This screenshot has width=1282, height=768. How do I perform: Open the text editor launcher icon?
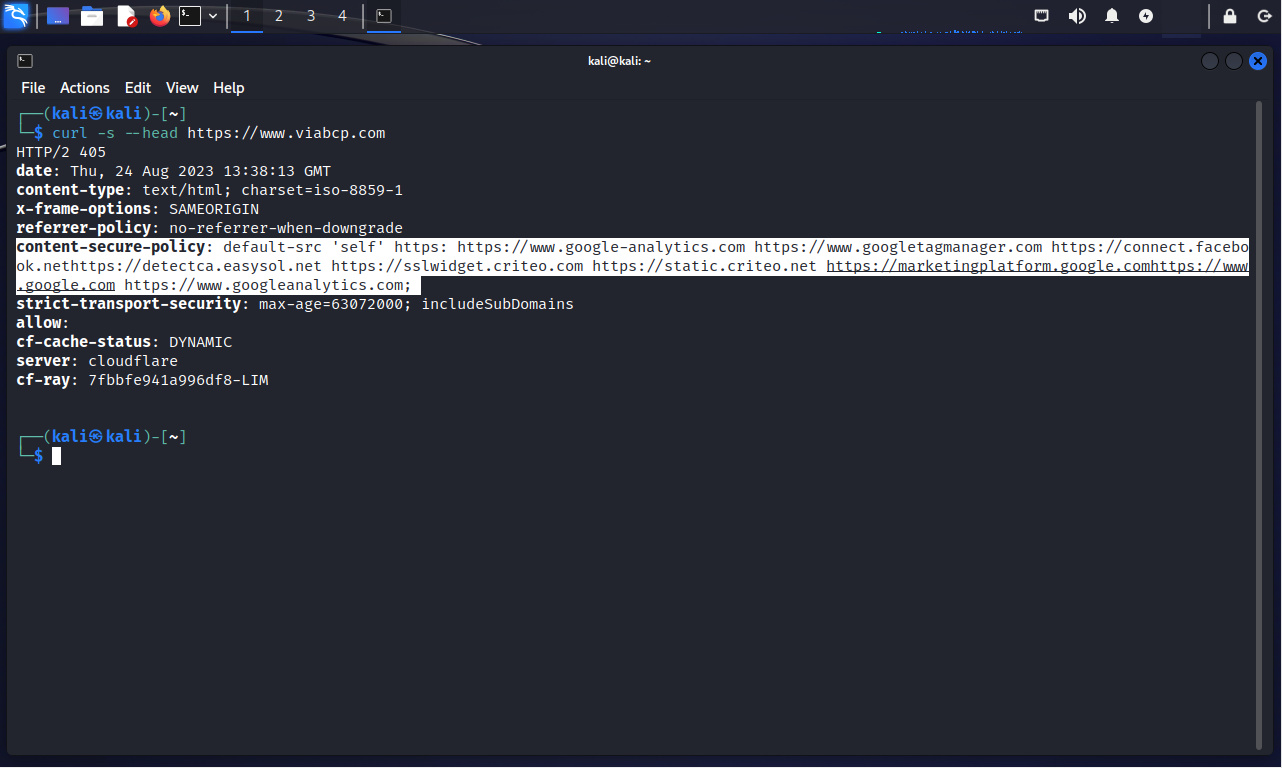tap(126, 16)
